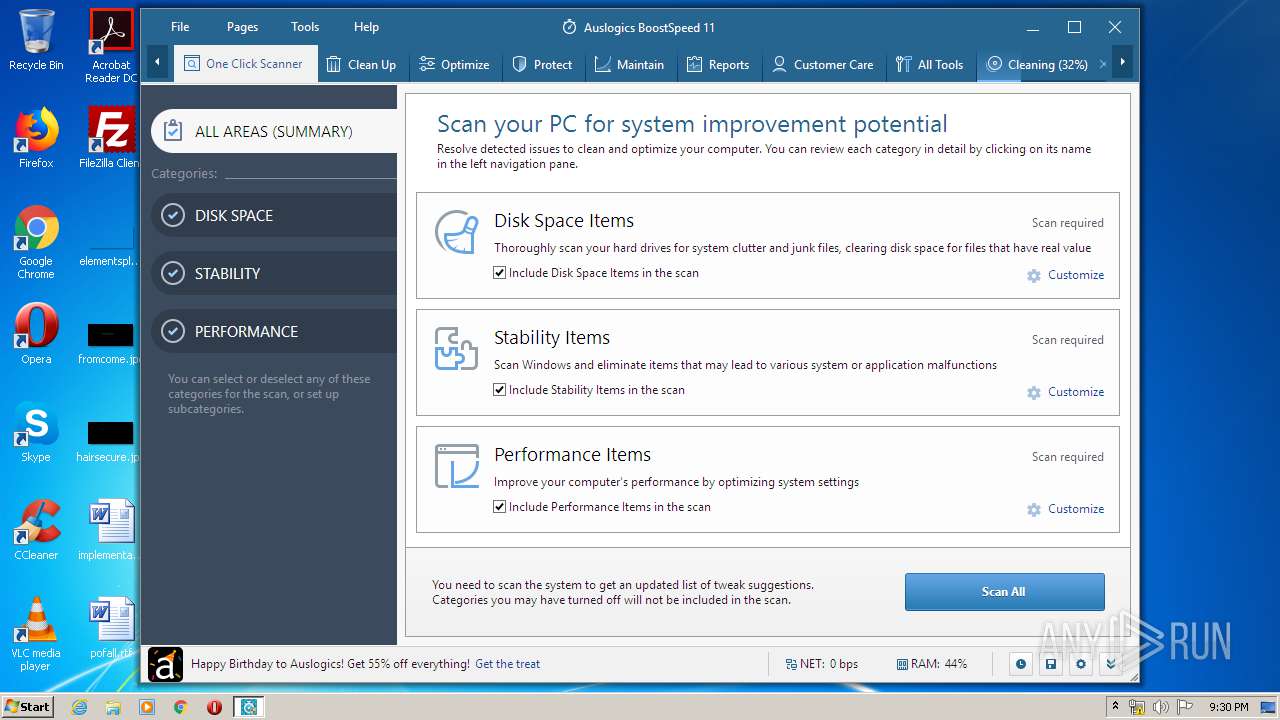Switch to the Optimize tab
1280x720 pixels.
pos(454,64)
